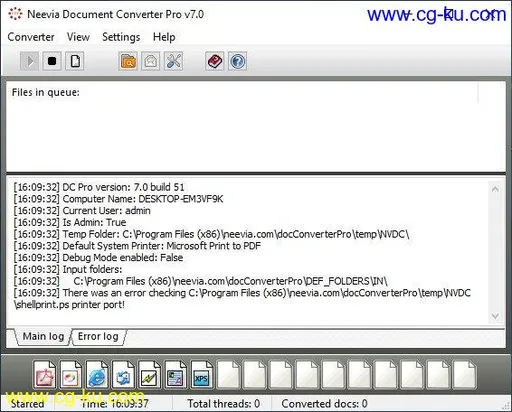The image size is (512, 412).
Task: Open the Help menu
Action: point(164,37)
